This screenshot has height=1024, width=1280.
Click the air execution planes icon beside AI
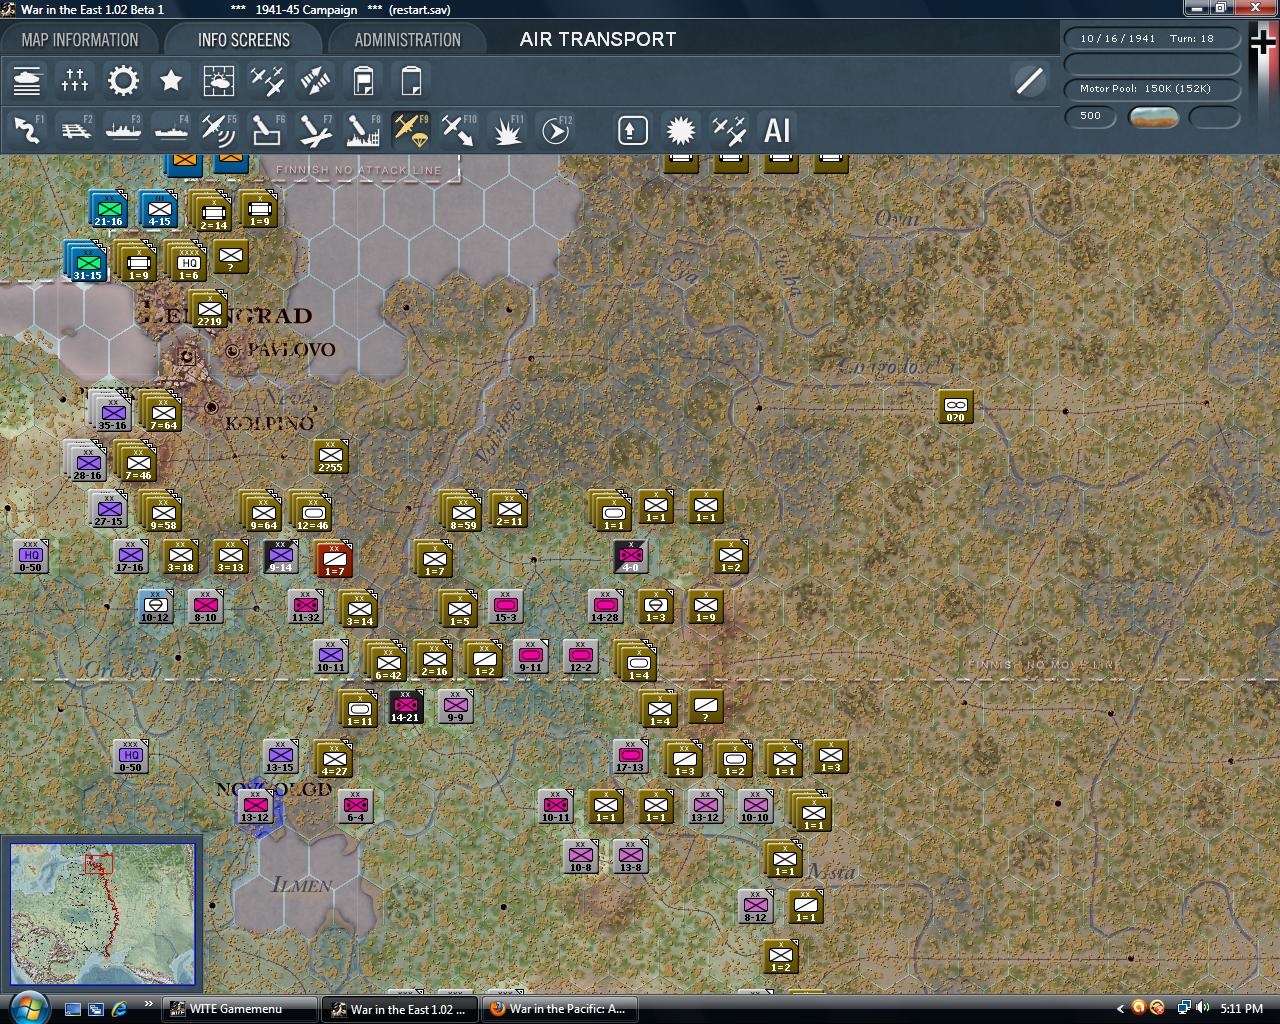[x=729, y=130]
